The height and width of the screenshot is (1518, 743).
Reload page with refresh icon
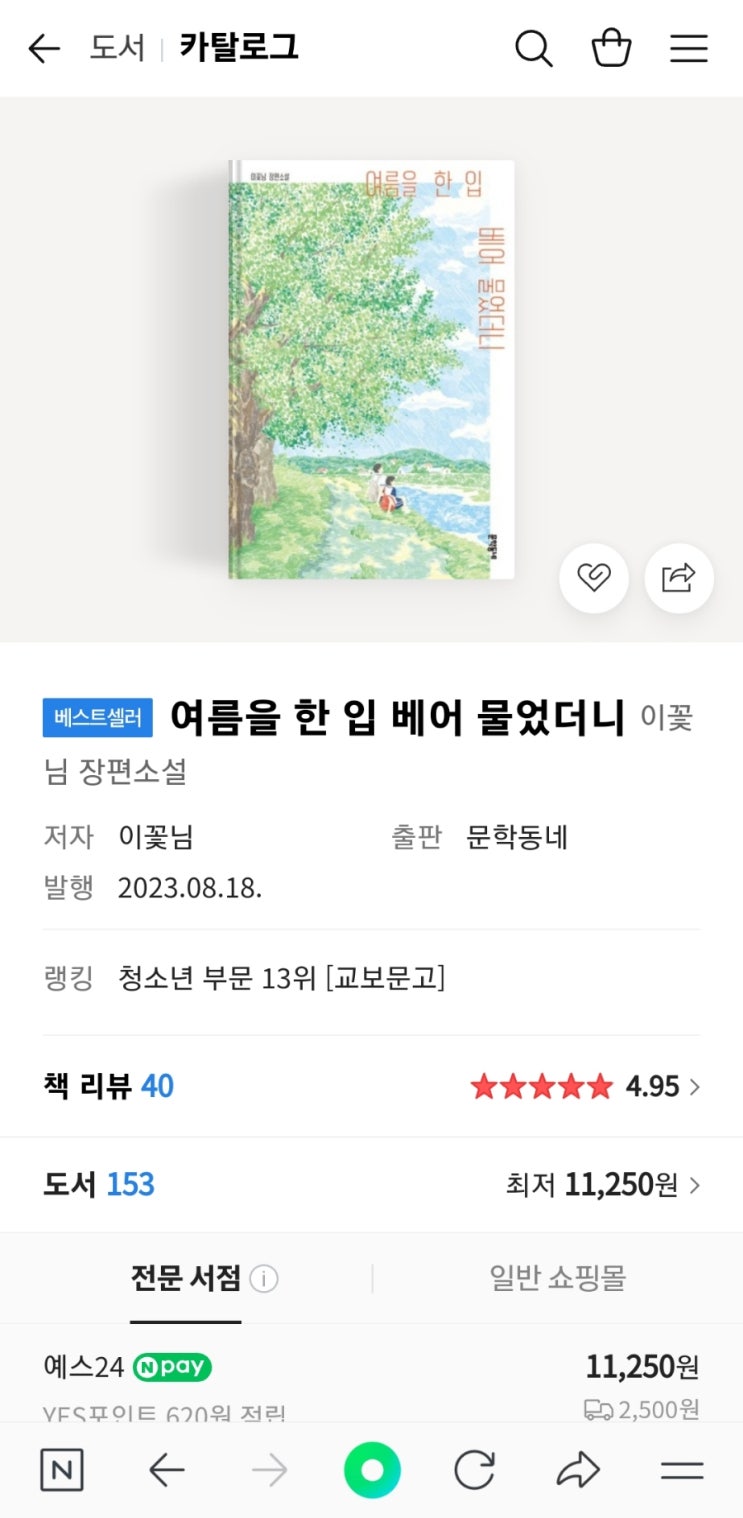(474, 1470)
